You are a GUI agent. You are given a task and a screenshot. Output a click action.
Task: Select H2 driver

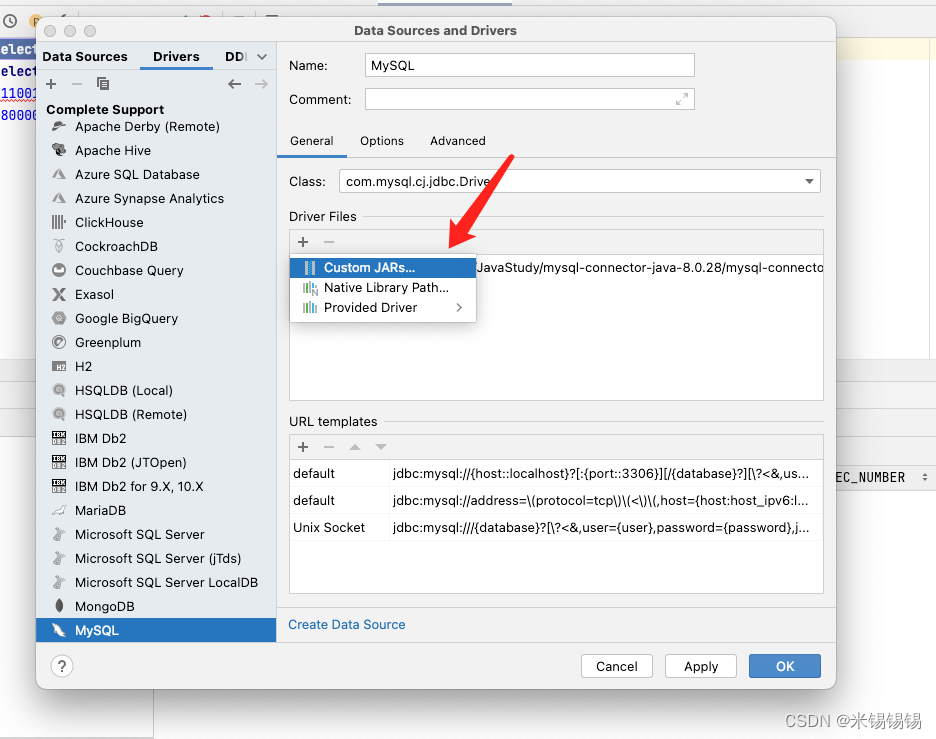156,367
